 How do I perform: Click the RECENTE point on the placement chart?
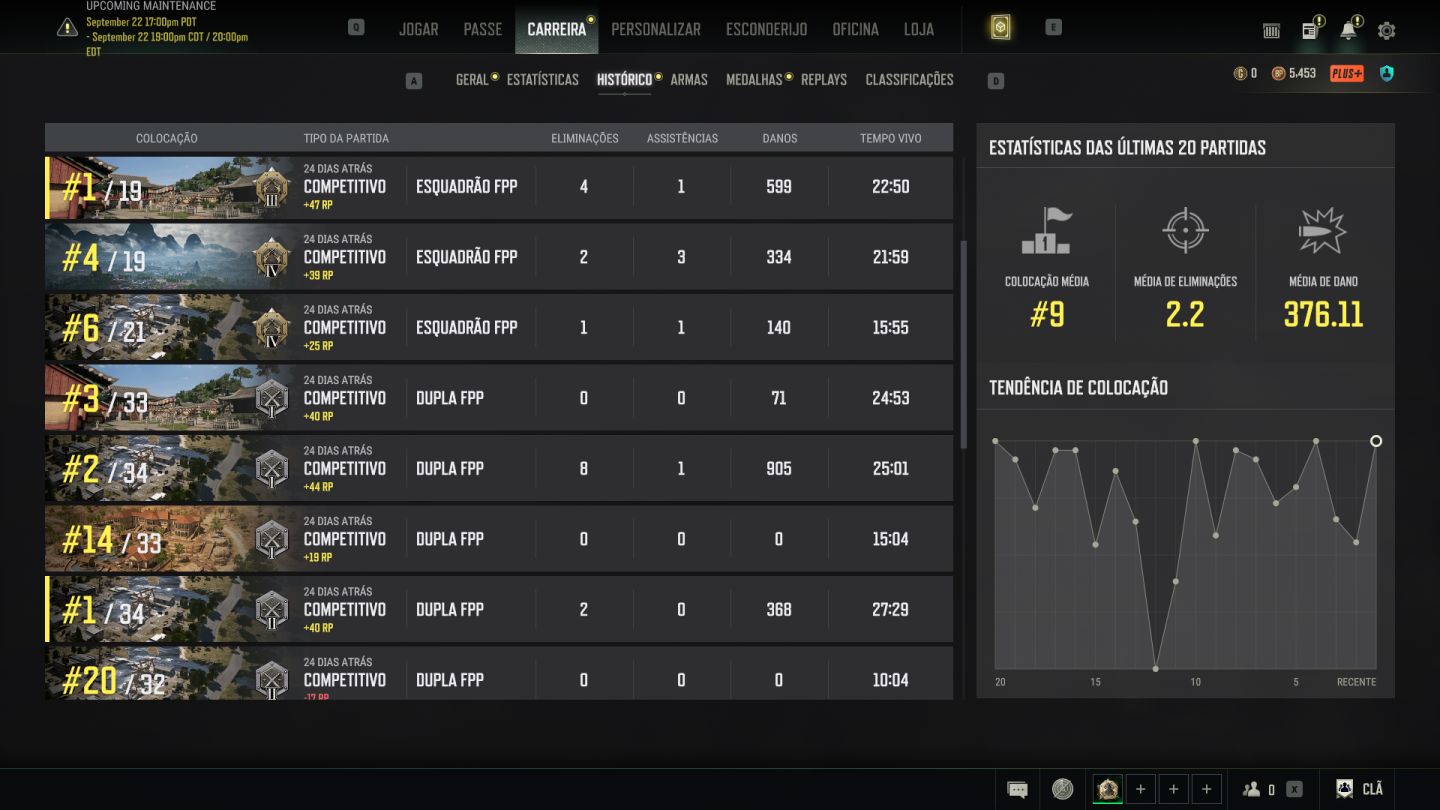(1376, 441)
